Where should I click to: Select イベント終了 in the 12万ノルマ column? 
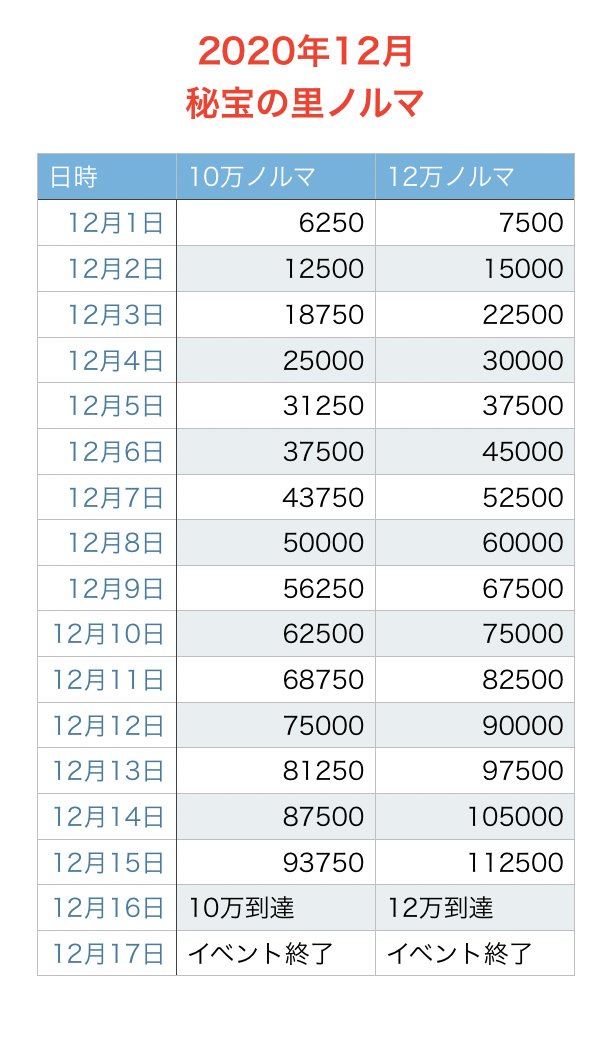tap(460, 953)
